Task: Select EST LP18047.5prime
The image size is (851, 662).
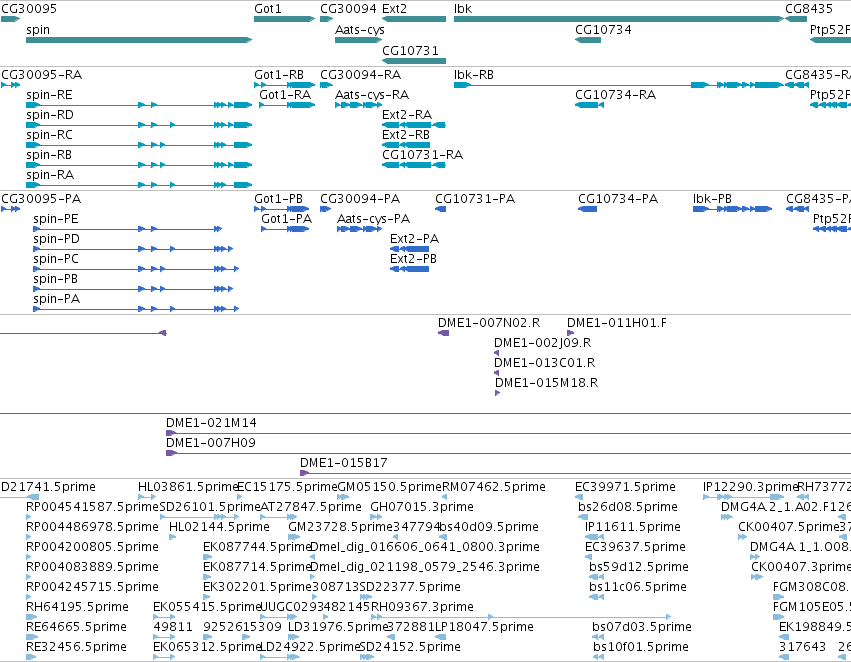Action: [x=440, y=637]
